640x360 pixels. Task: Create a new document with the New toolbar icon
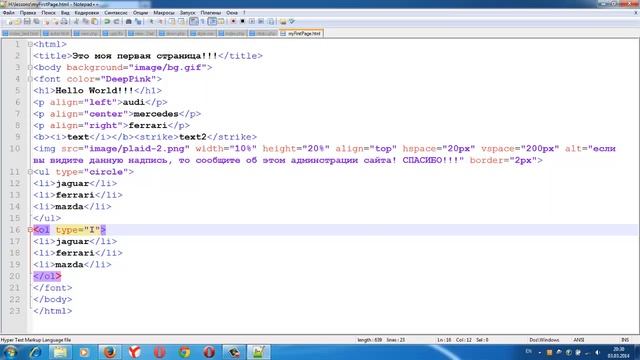coord(9,21)
